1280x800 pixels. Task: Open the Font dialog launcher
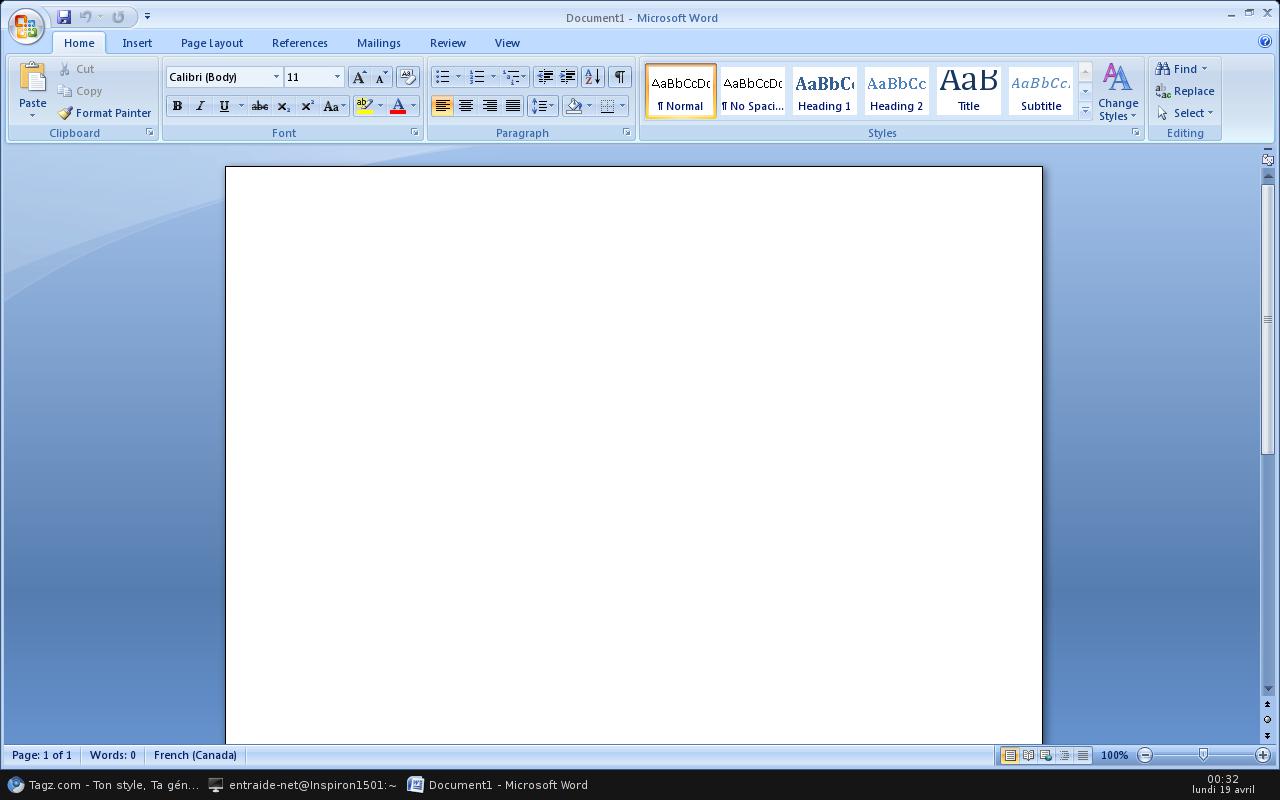click(415, 132)
